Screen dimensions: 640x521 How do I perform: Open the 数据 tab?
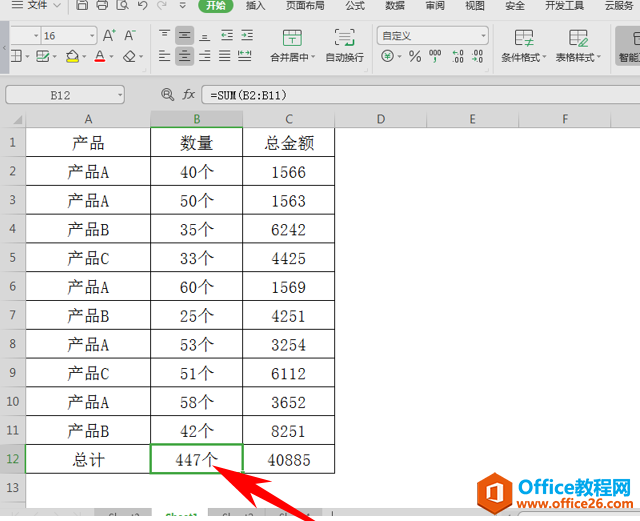click(x=395, y=5)
